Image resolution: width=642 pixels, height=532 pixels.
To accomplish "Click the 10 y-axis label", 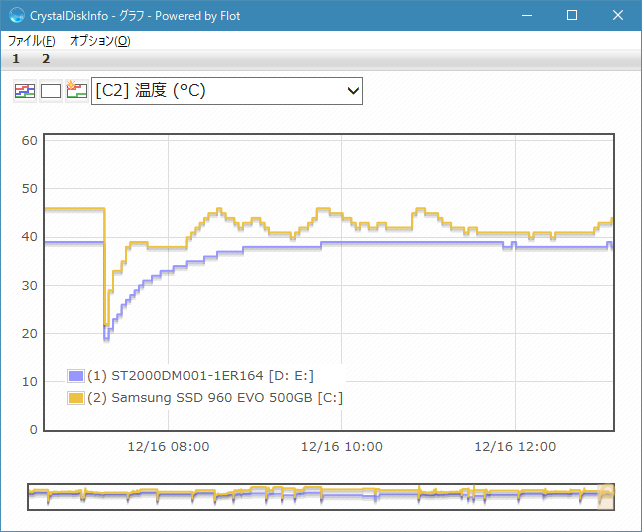I will [x=29, y=382].
